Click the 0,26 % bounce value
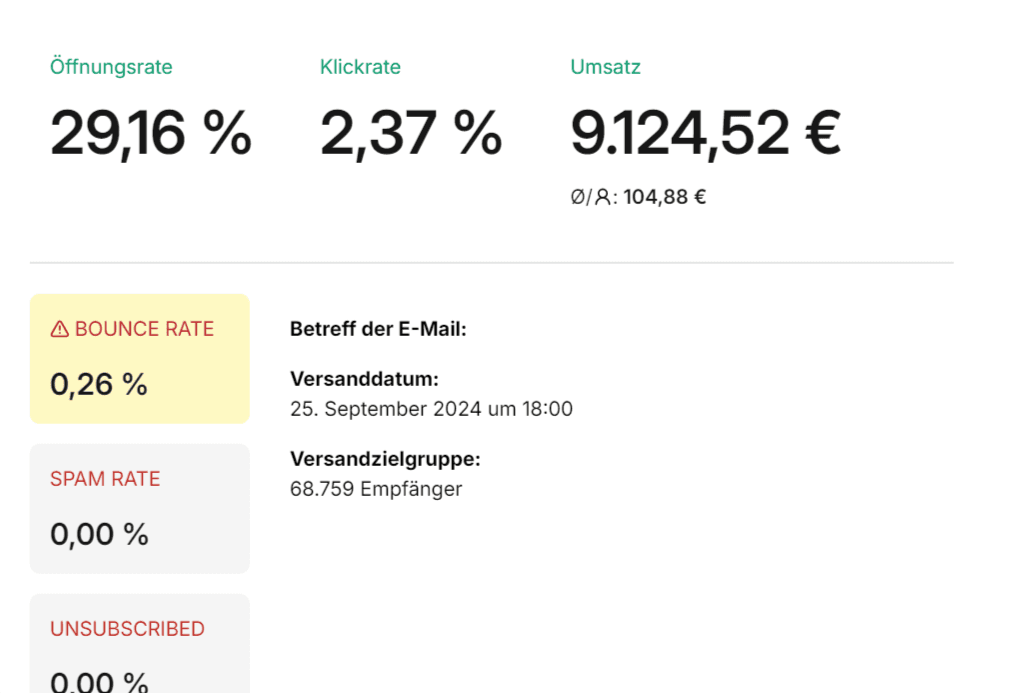 (99, 384)
